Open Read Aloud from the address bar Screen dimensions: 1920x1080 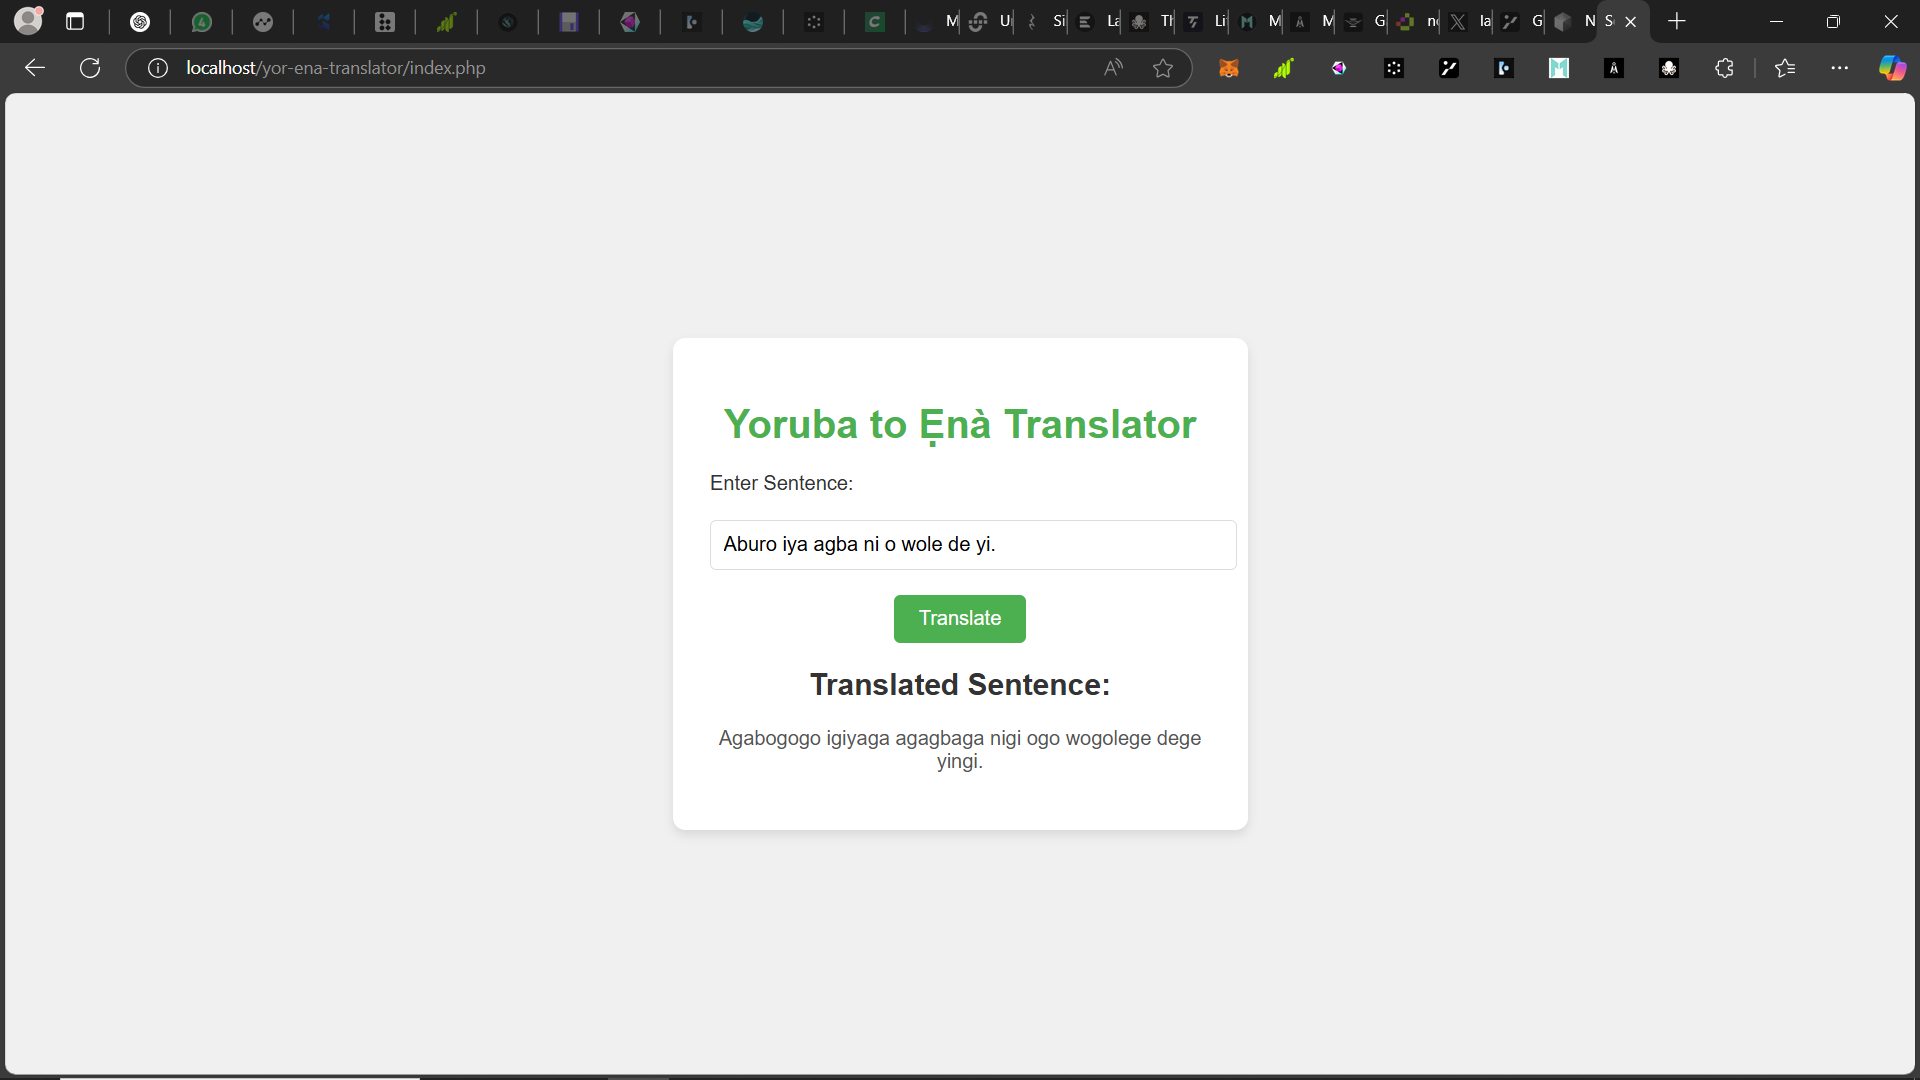(1113, 68)
